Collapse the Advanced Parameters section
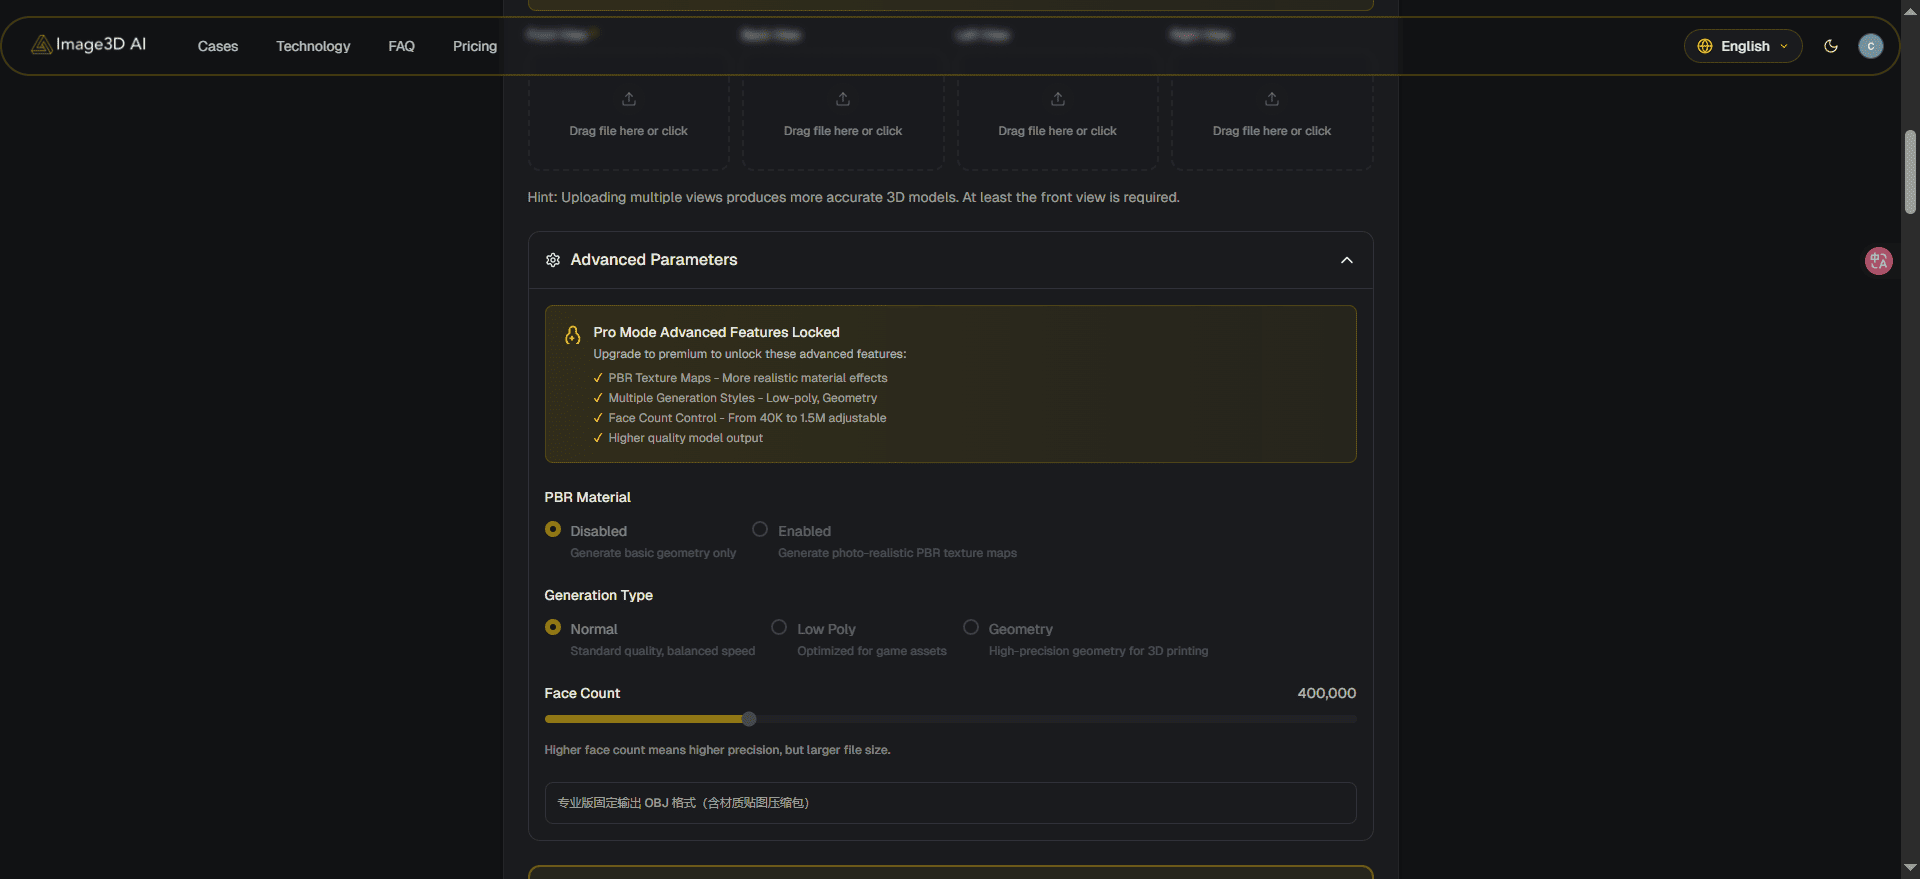The image size is (1920, 879). [x=1346, y=260]
